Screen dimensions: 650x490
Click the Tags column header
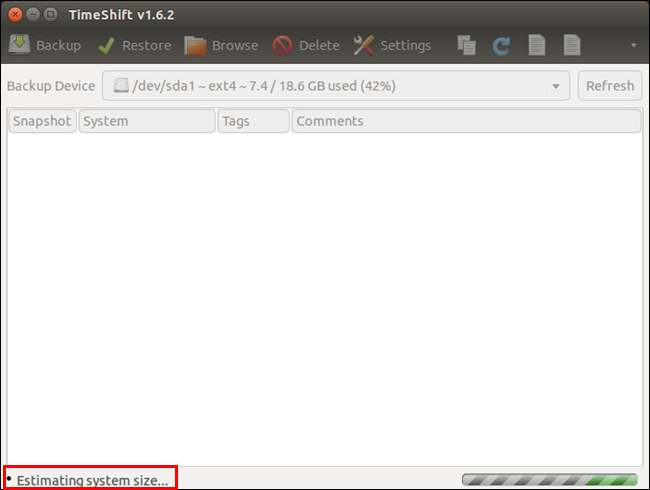253,121
